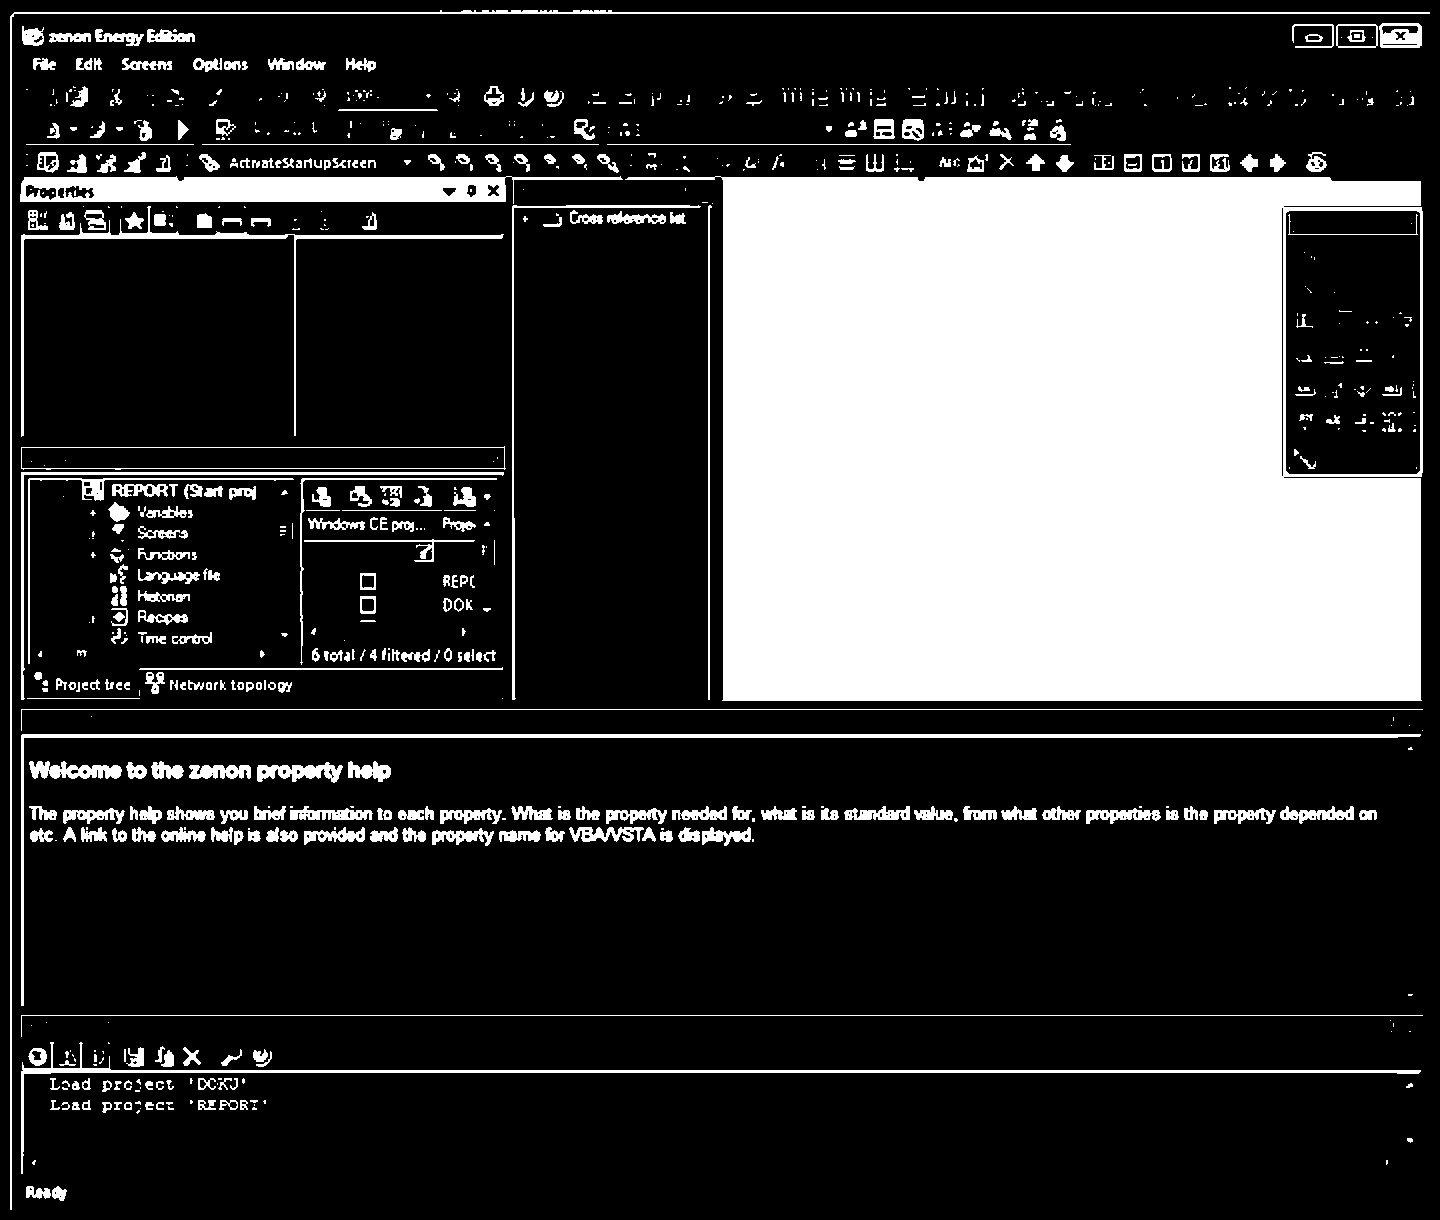Click the delete X icon in element toolbar
This screenshot has height=1220, width=1440.
[x=1007, y=163]
